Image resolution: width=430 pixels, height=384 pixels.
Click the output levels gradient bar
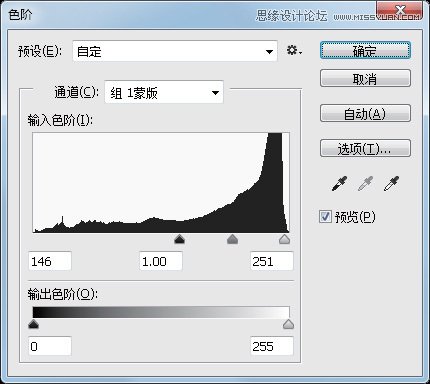[x=161, y=312]
